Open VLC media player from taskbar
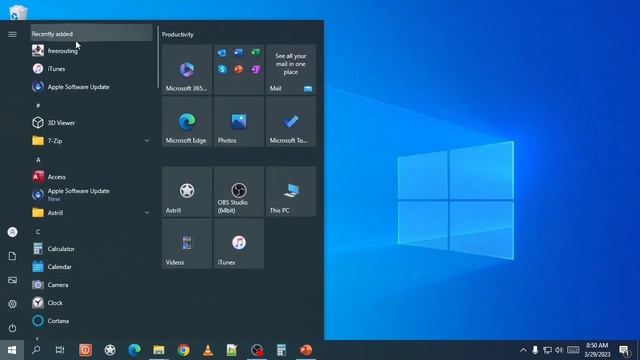The height and width of the screenshot is (360, 640). [208, 350]
